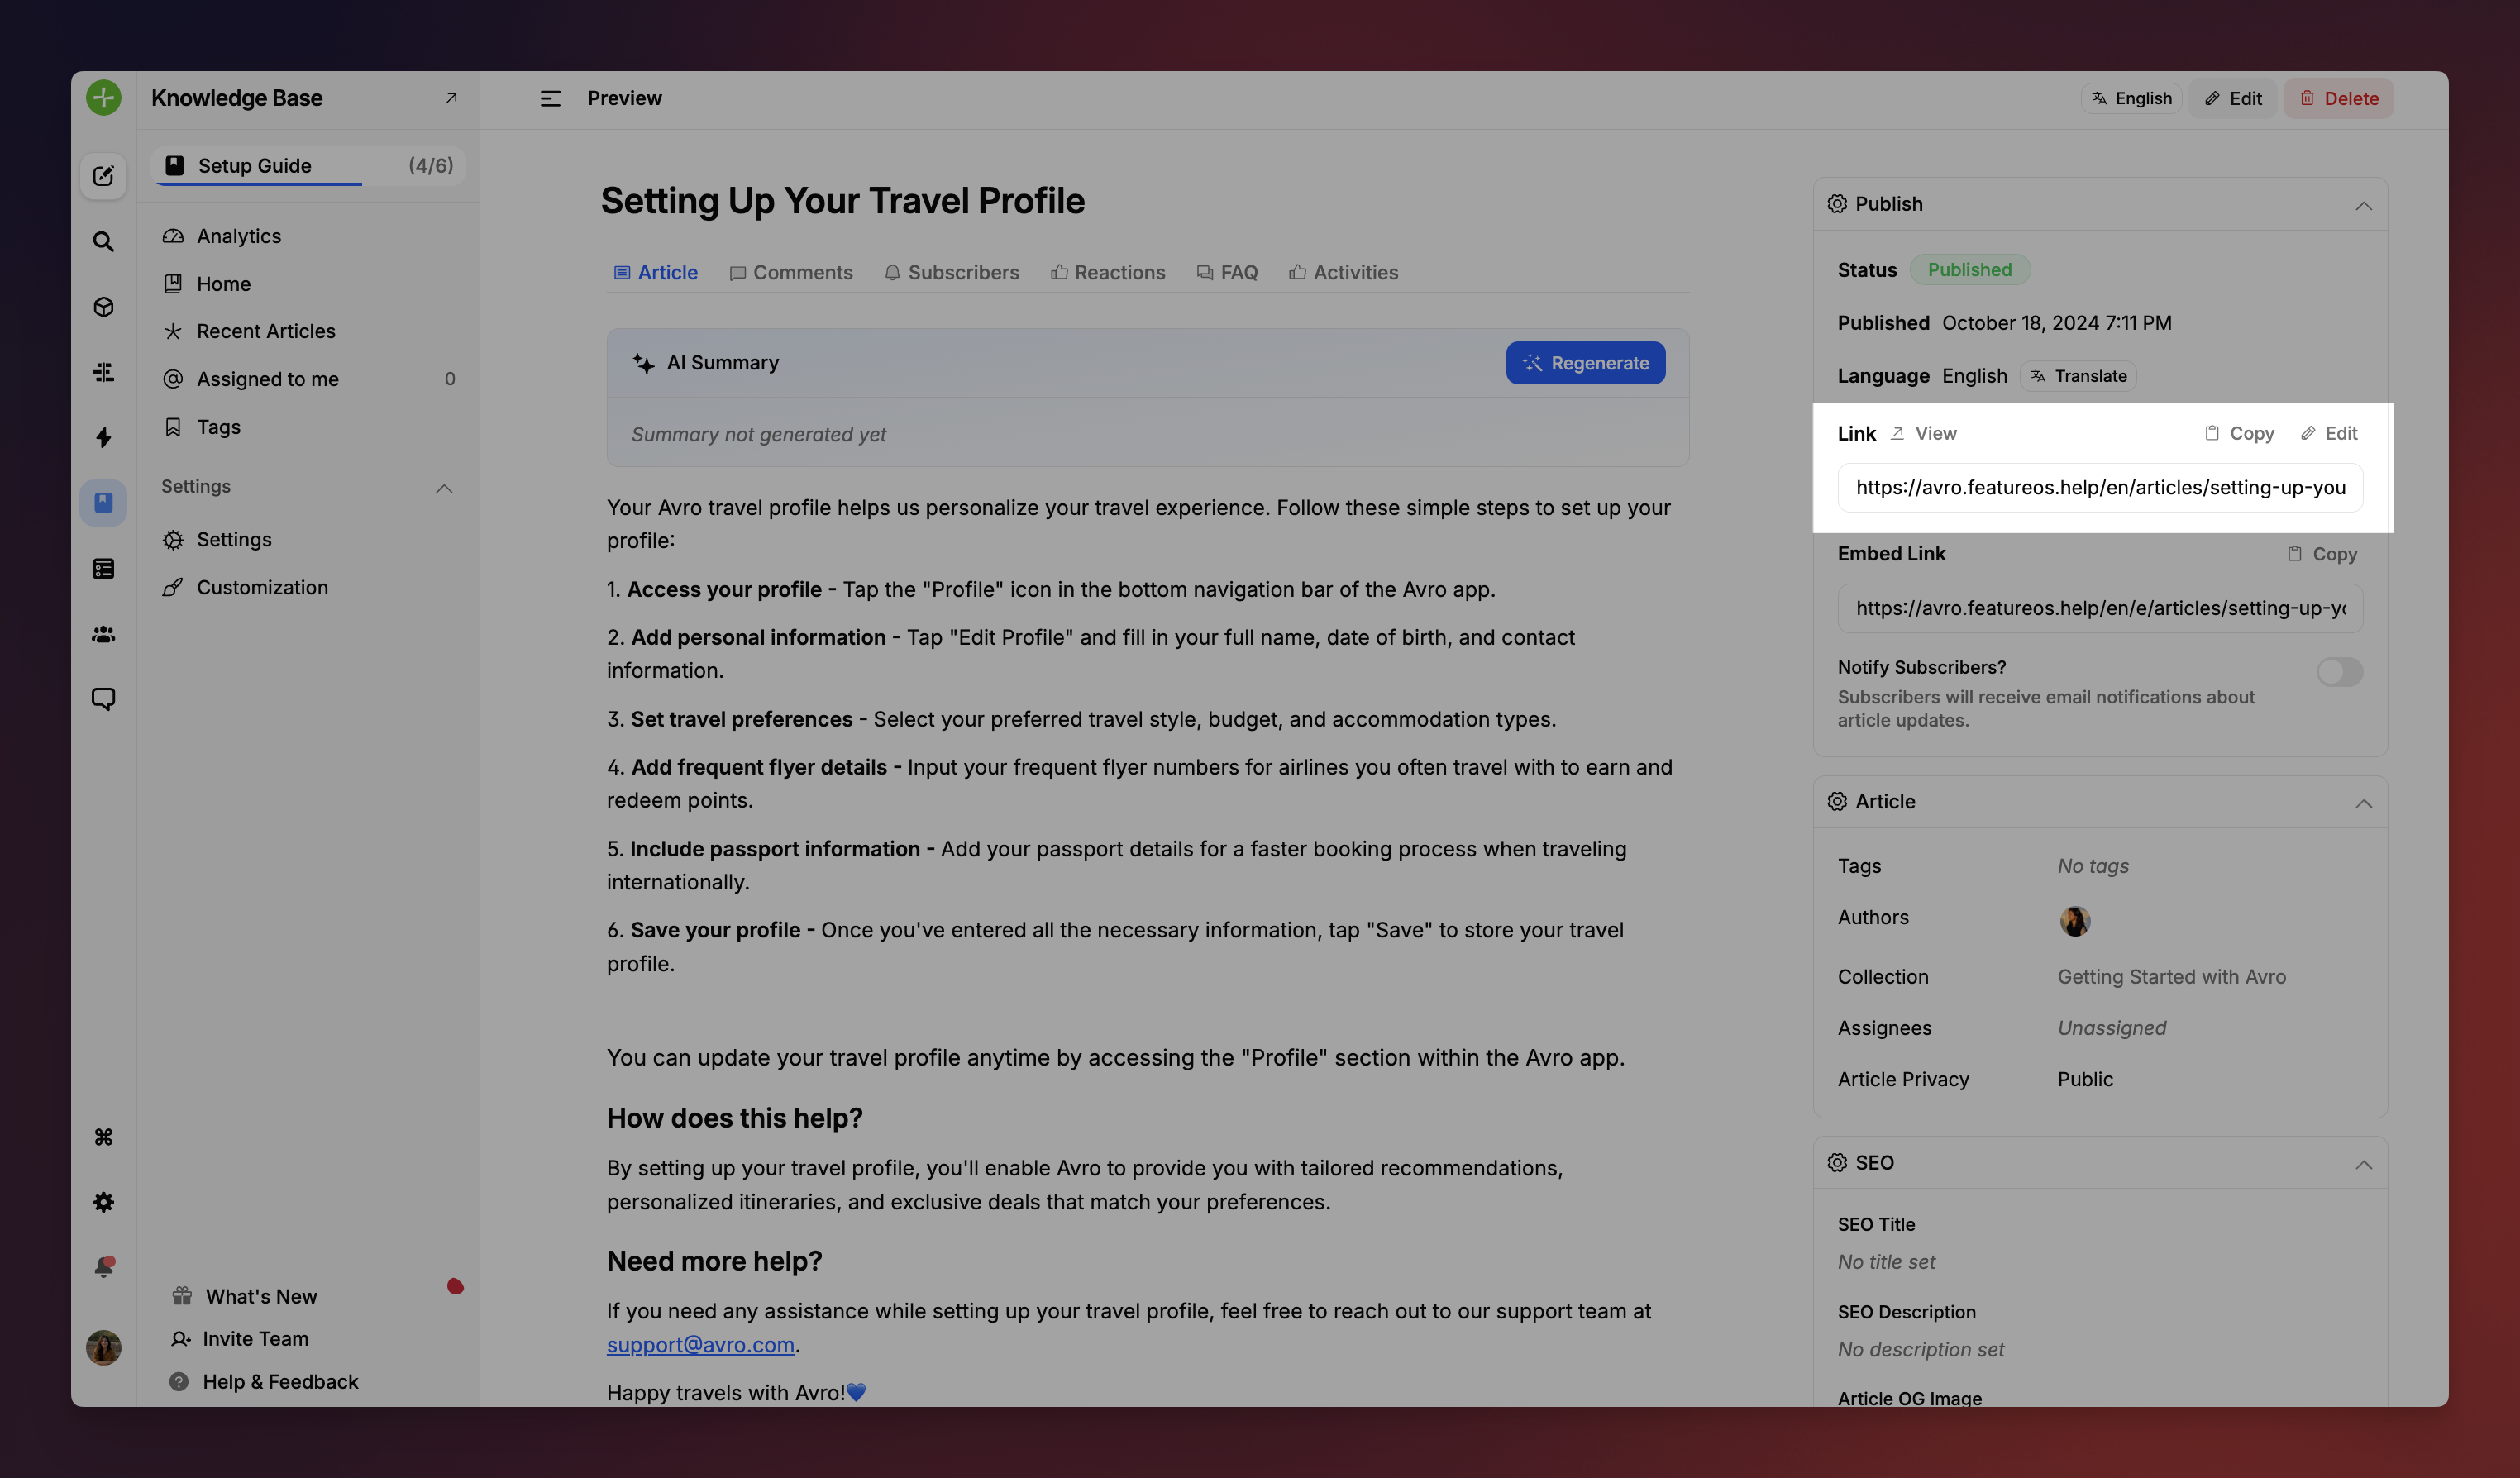This screenshot has height=1478, width=2520.
Task: Click the red Delete button
Action: click(x=2338, y=98)
